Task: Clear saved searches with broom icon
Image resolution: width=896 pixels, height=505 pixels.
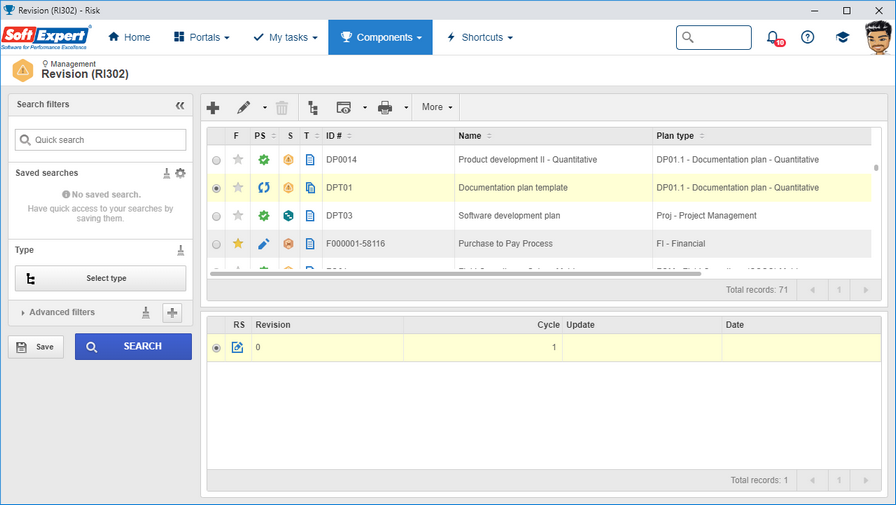Action: coord(166,173)
